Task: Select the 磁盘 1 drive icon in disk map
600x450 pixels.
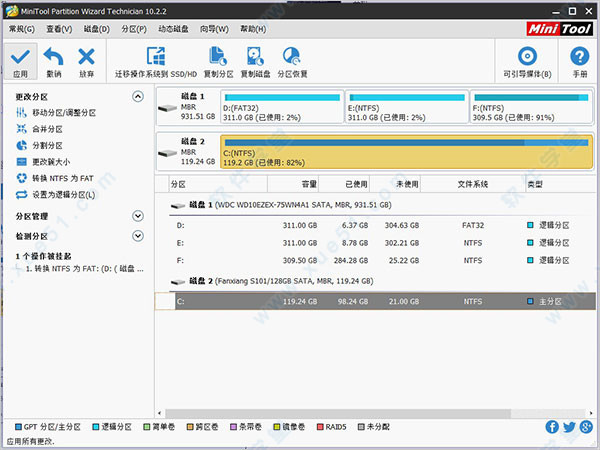Action: tap(168, 108)
